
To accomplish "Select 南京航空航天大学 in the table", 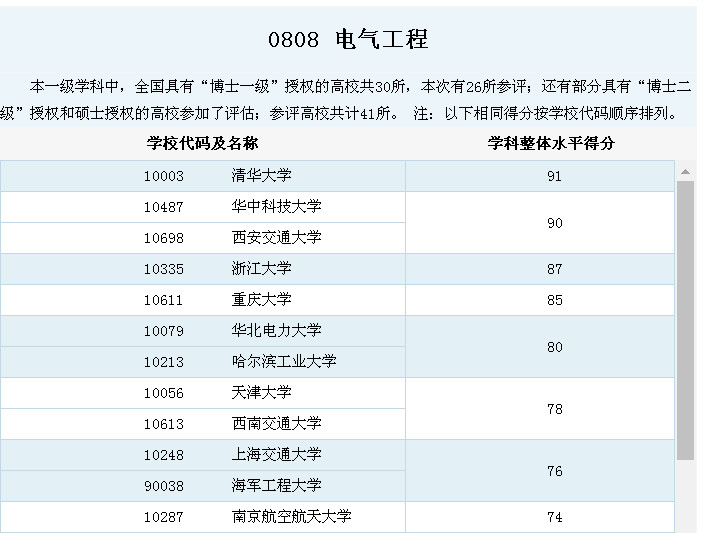I will point(291,516).
